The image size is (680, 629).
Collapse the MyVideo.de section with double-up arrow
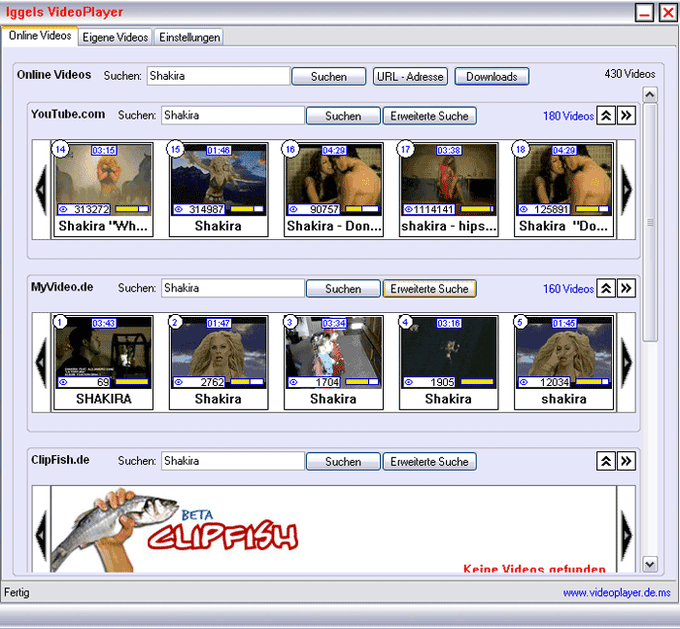pyautogui.click(x=606, y=288)
